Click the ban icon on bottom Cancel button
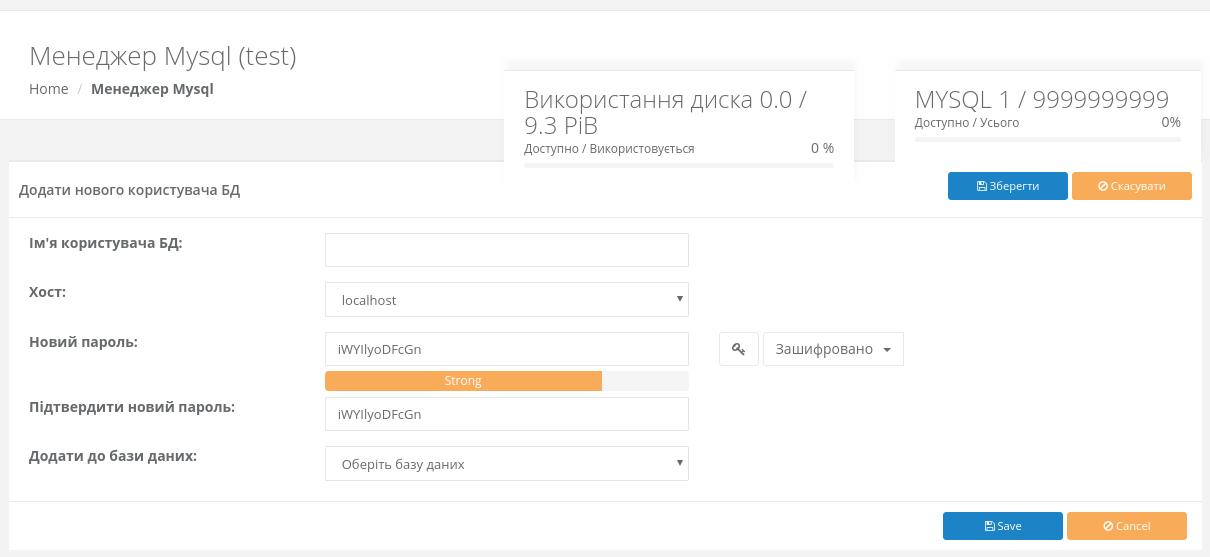Screen dimensions: 1210x557 pos(1108,526)
